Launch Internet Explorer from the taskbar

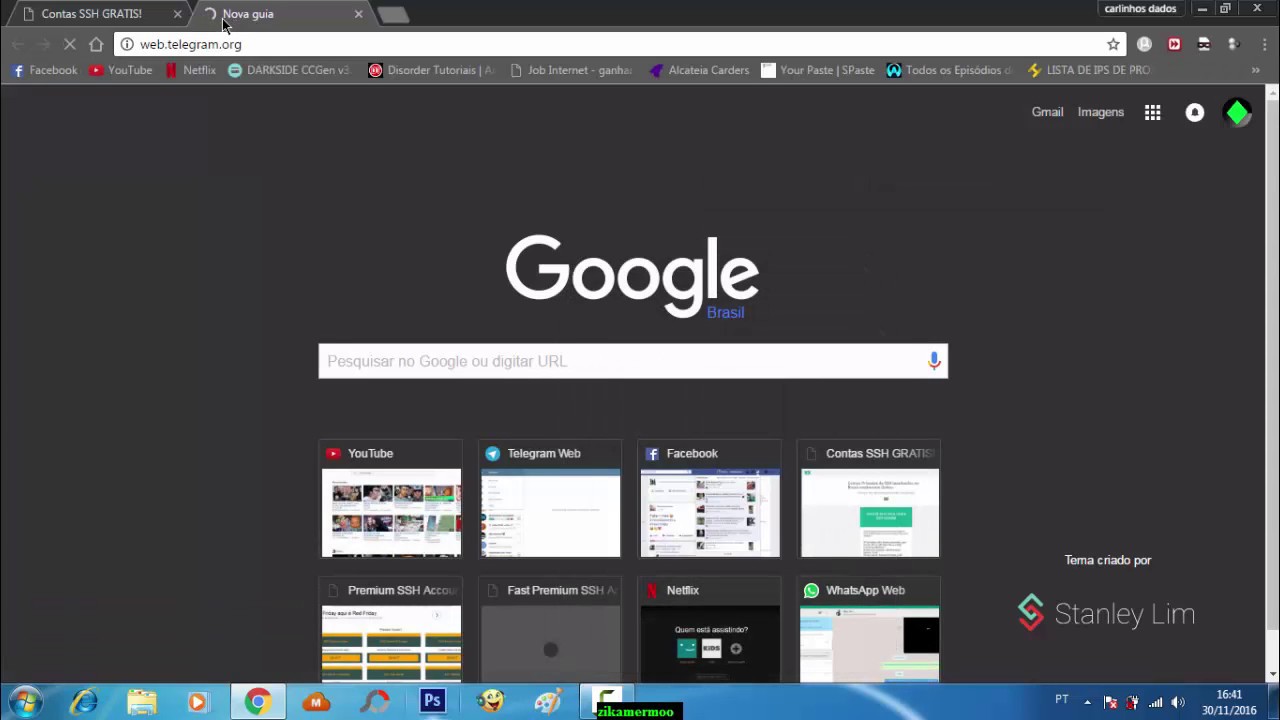click(84, 702)
